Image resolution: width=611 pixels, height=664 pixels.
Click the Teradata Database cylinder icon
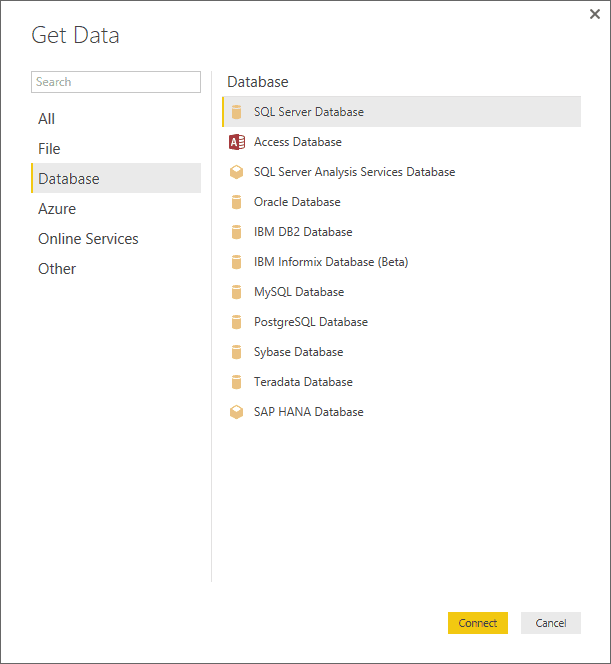[x=237, y=382]
